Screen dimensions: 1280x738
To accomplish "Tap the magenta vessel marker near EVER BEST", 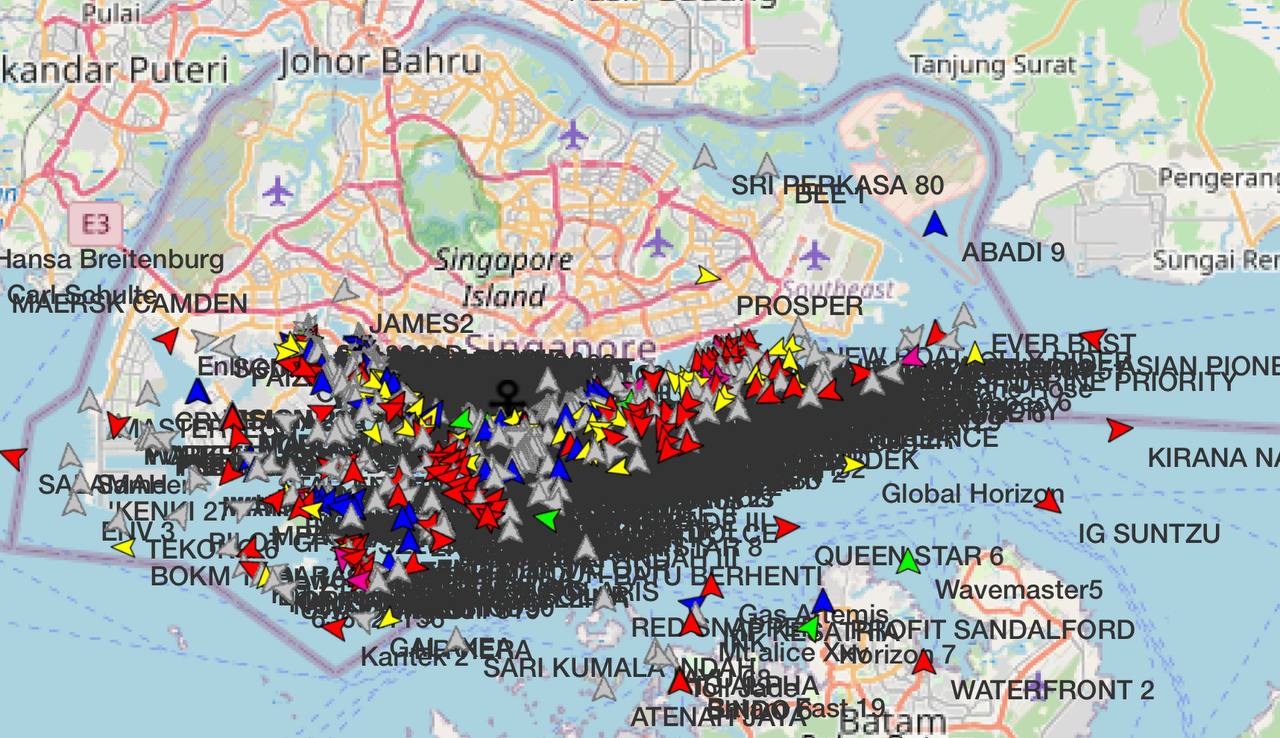I will (x=912, y=355).
